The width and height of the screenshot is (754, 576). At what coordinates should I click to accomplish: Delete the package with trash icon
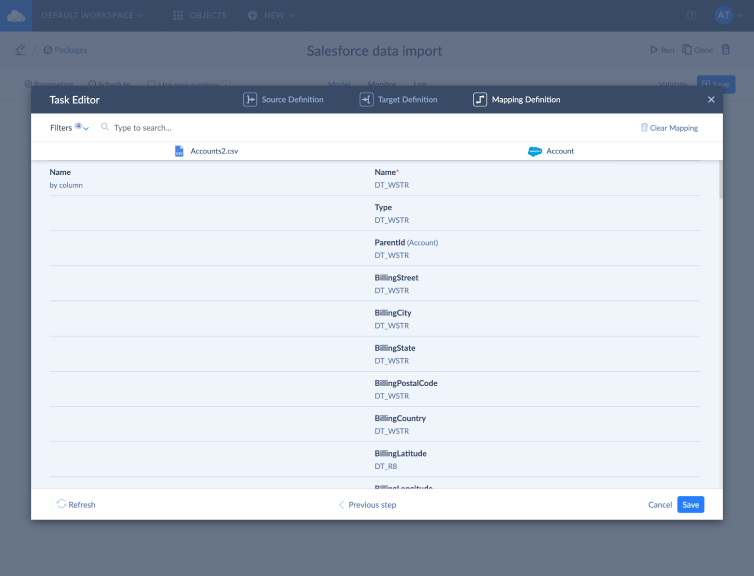pos(726,50)
